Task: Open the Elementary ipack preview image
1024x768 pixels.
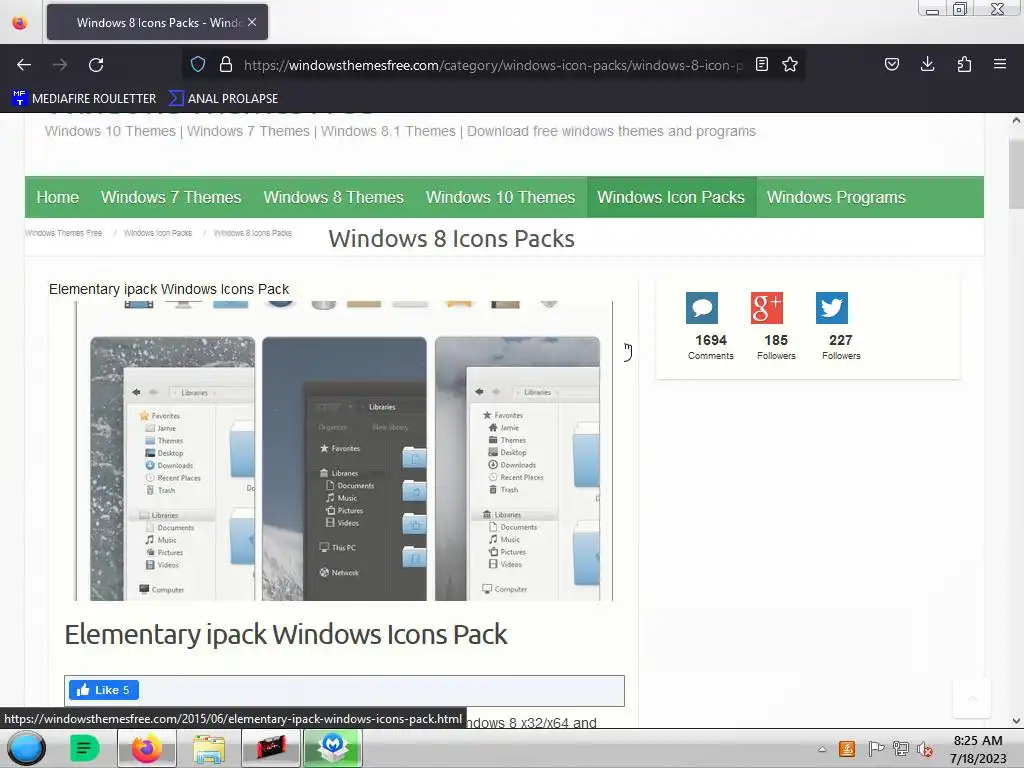Action: (x=344, y=451)
